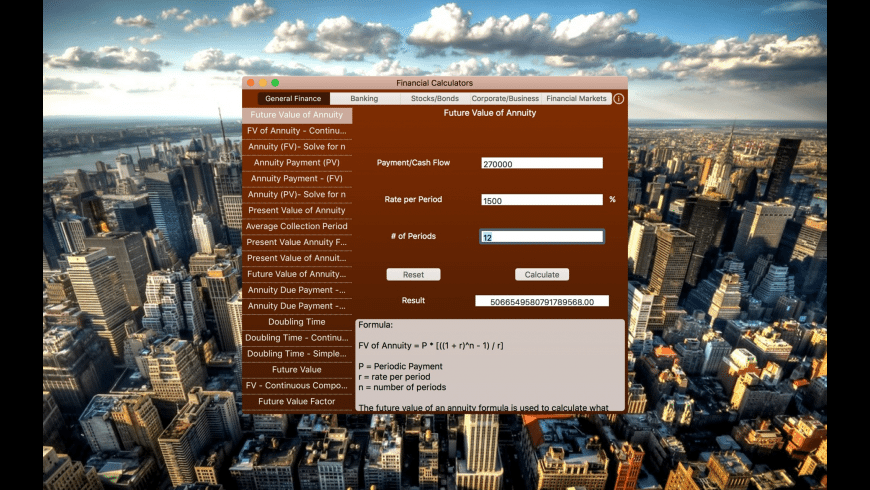
Task: Select Present Value Annuity F... entry
Action: tap(297, 243)
